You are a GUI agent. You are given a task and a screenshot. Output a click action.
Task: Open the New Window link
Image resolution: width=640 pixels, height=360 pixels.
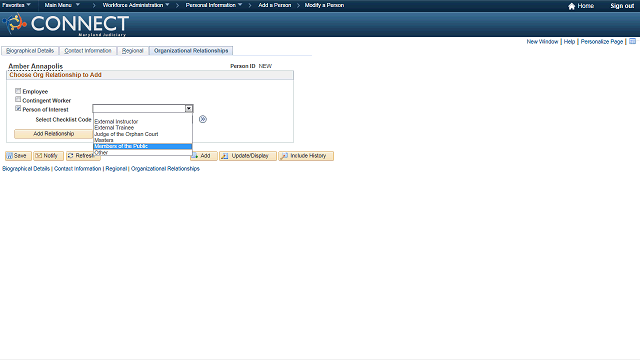(542, 42)
